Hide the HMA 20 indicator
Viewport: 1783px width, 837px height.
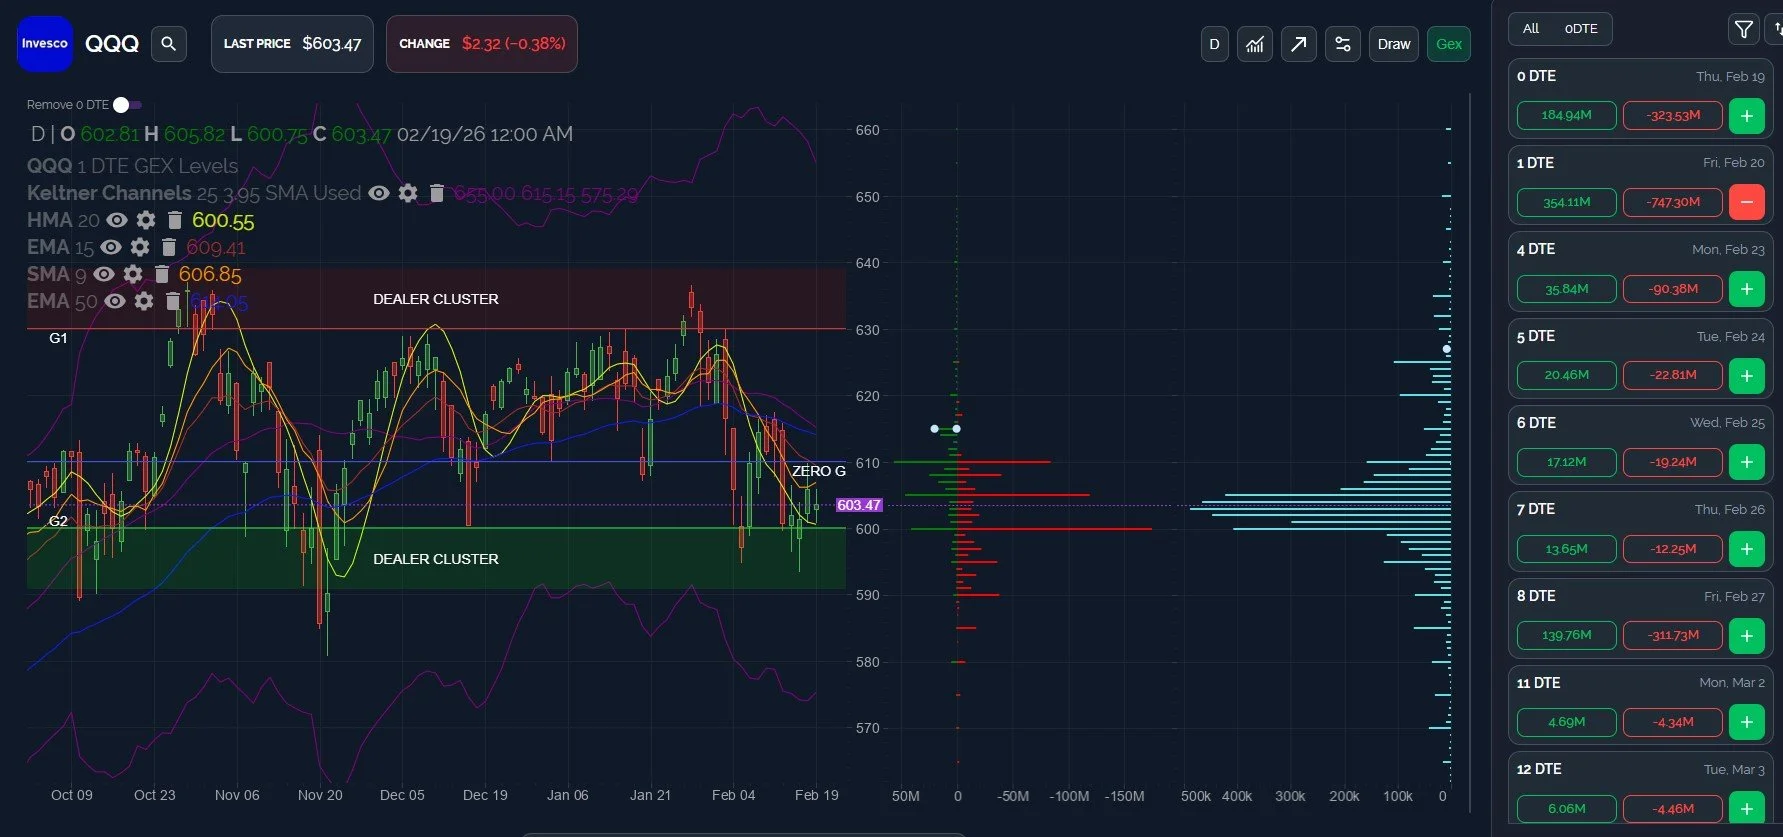(117, 220)
